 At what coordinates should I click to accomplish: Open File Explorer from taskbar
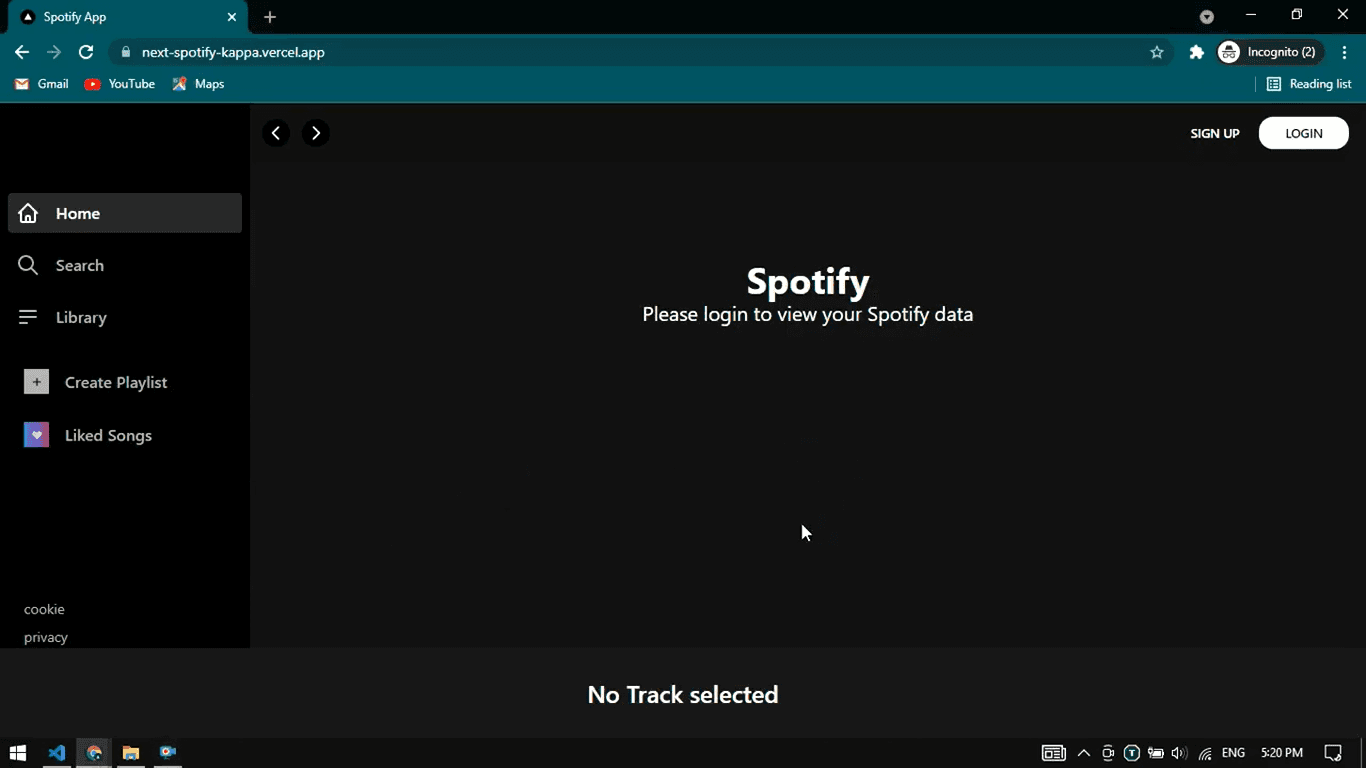(130, 753)
